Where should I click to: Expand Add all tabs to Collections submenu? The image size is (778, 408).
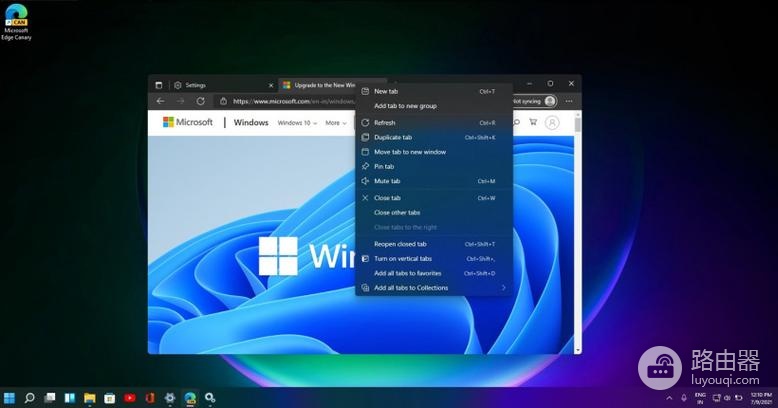click(434, 288)
